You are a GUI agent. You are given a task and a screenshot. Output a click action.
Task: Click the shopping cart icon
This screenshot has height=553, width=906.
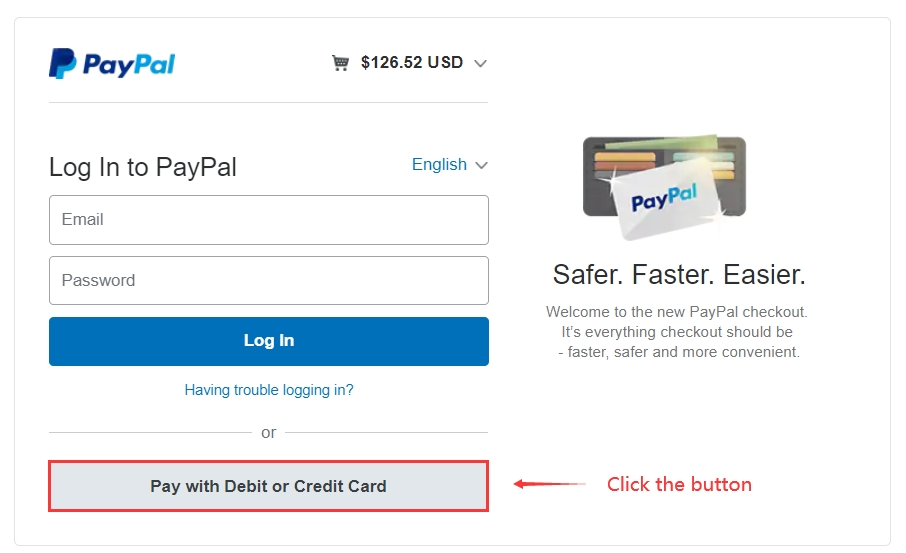click(x=340, y=62)
